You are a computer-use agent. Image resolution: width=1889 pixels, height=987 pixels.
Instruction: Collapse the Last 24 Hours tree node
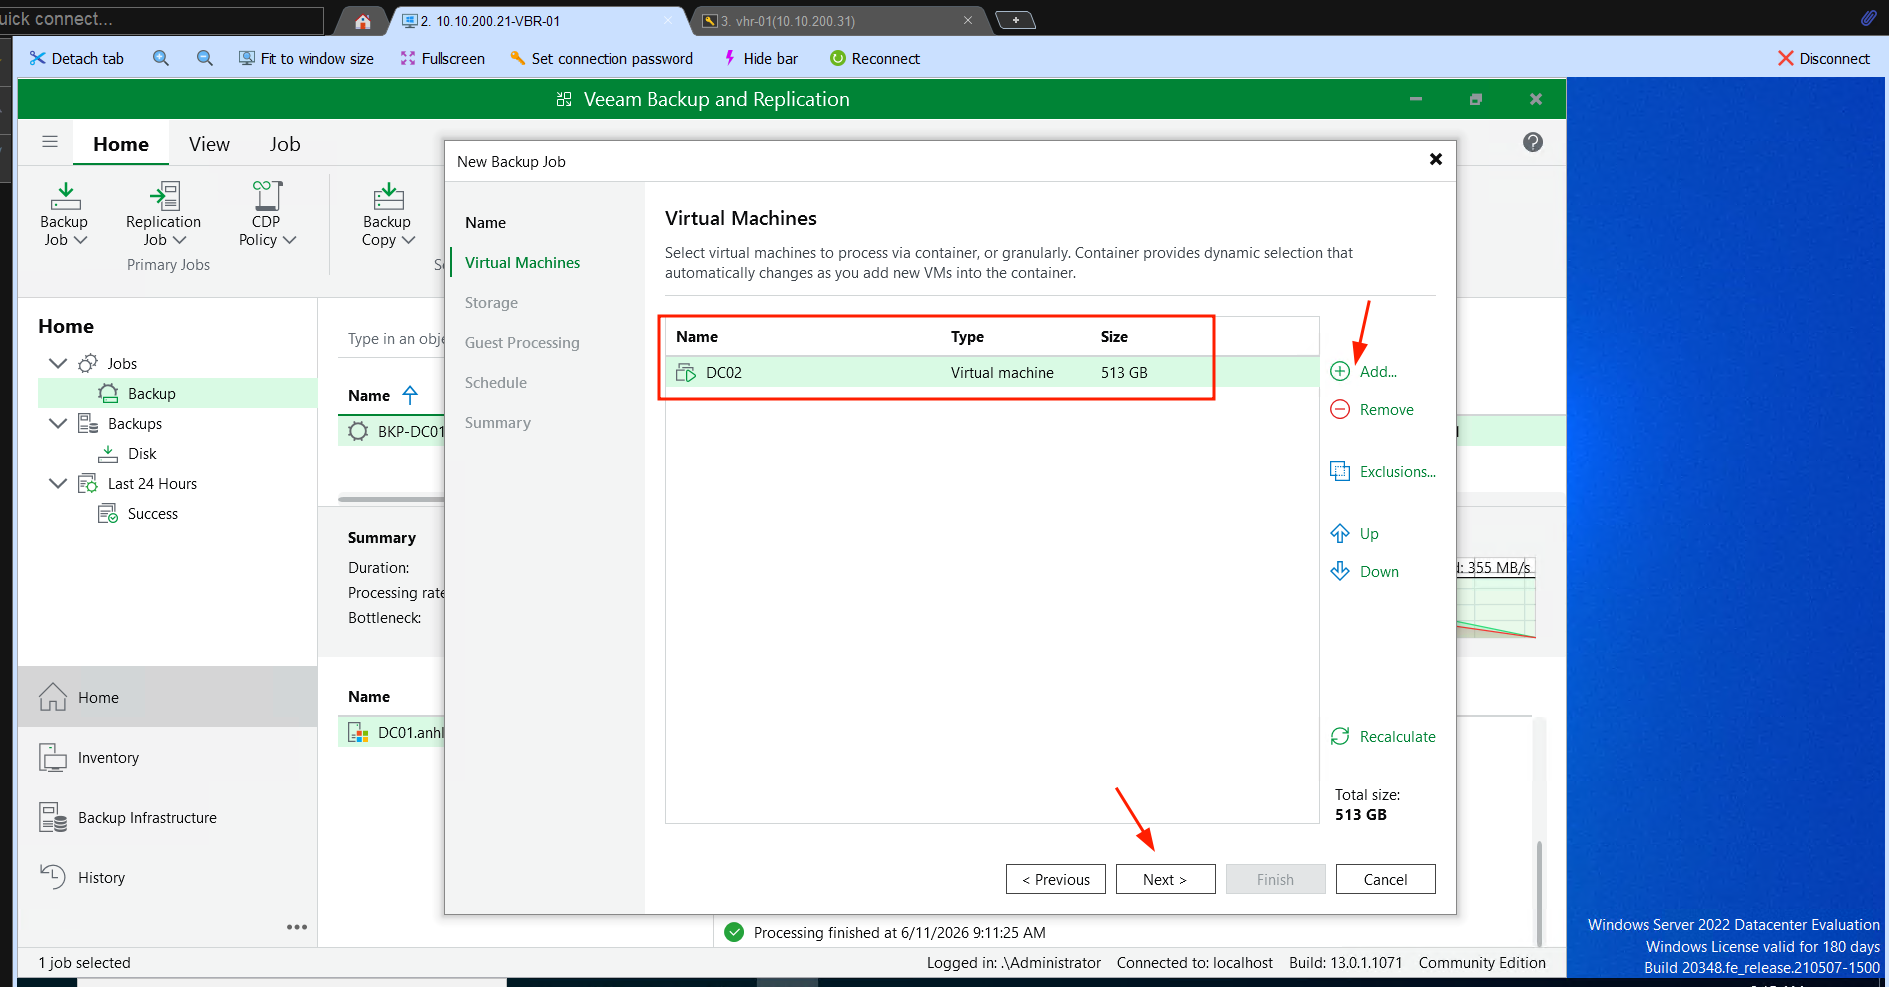58,483
